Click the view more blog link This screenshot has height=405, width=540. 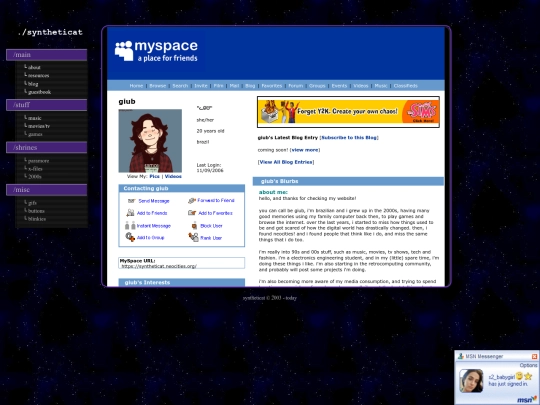(305, 150)
